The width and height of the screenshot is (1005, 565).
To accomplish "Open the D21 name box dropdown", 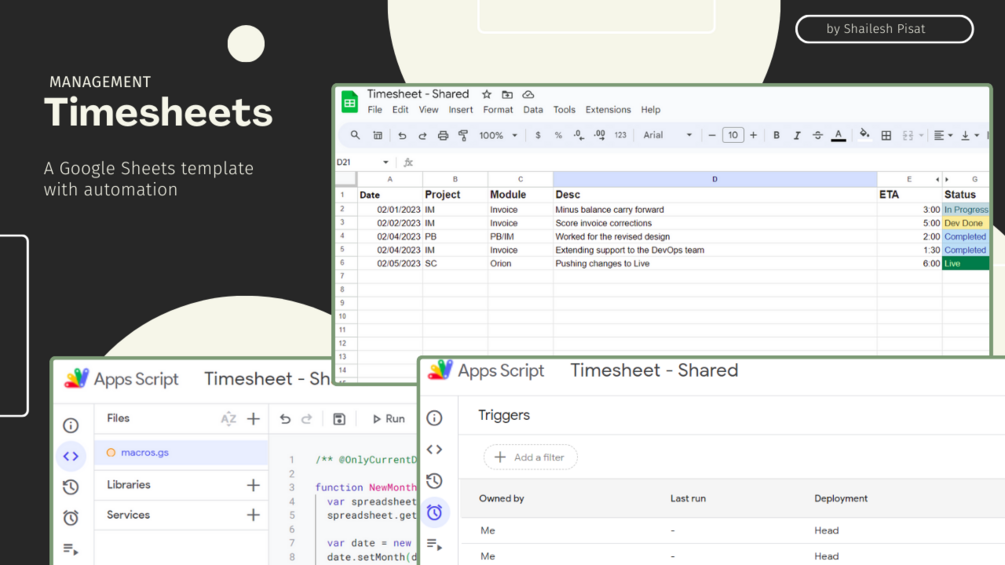I will [x=385, y=162].
